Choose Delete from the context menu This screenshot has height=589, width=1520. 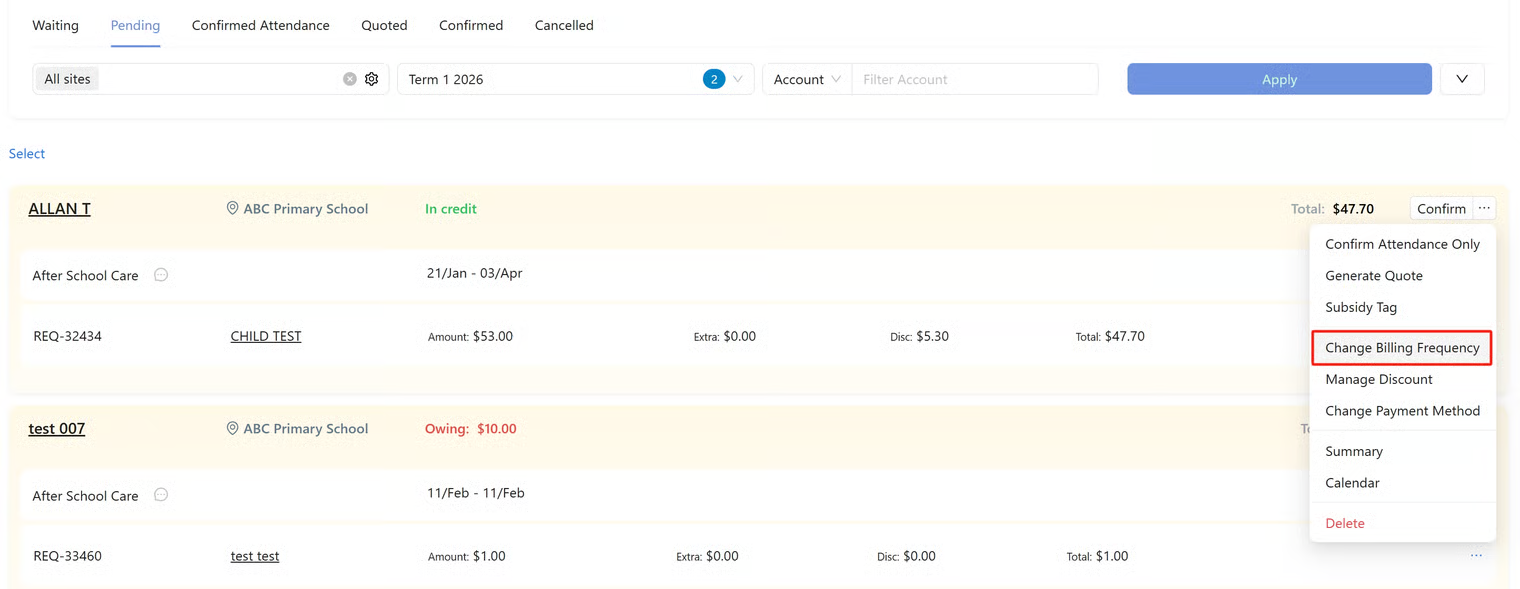1344,523
